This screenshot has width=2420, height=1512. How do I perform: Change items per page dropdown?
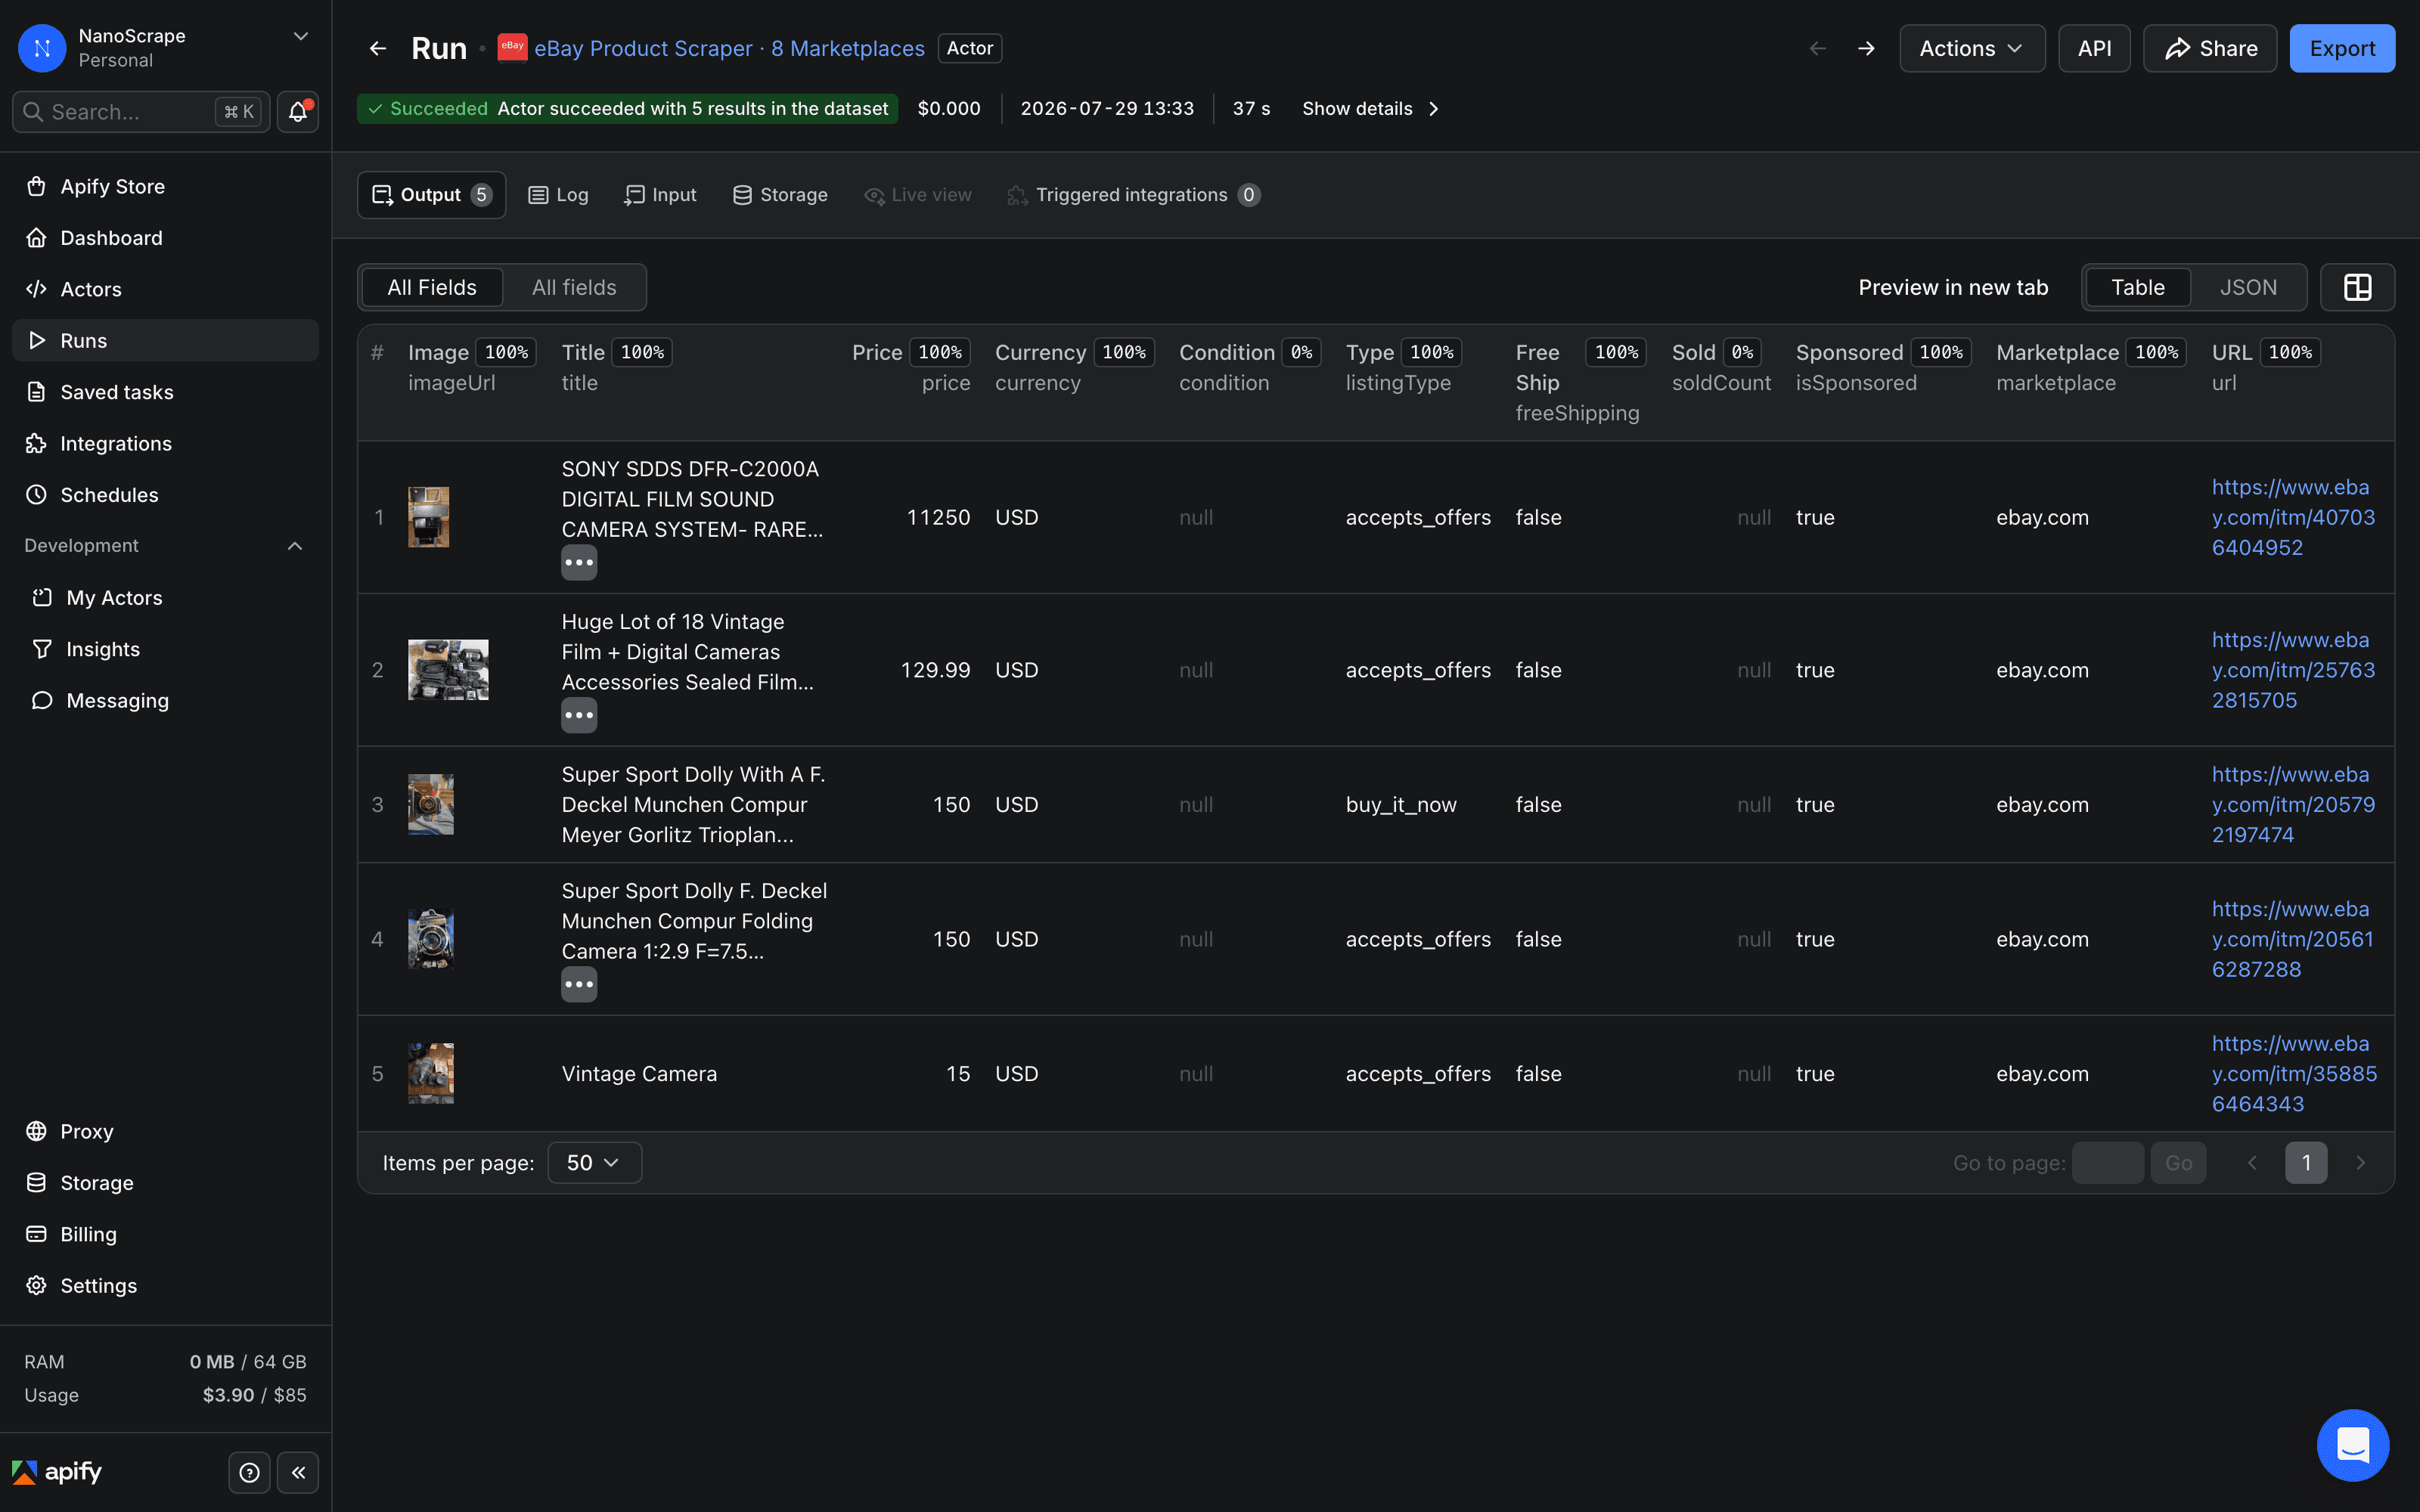pyautogui.click(x=594, y=1163)
